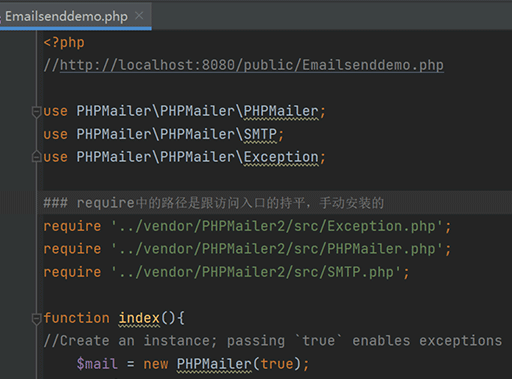Viewport: 512px width, 379px height.
Task: Click the $mail variable
Action: point(97,364)
